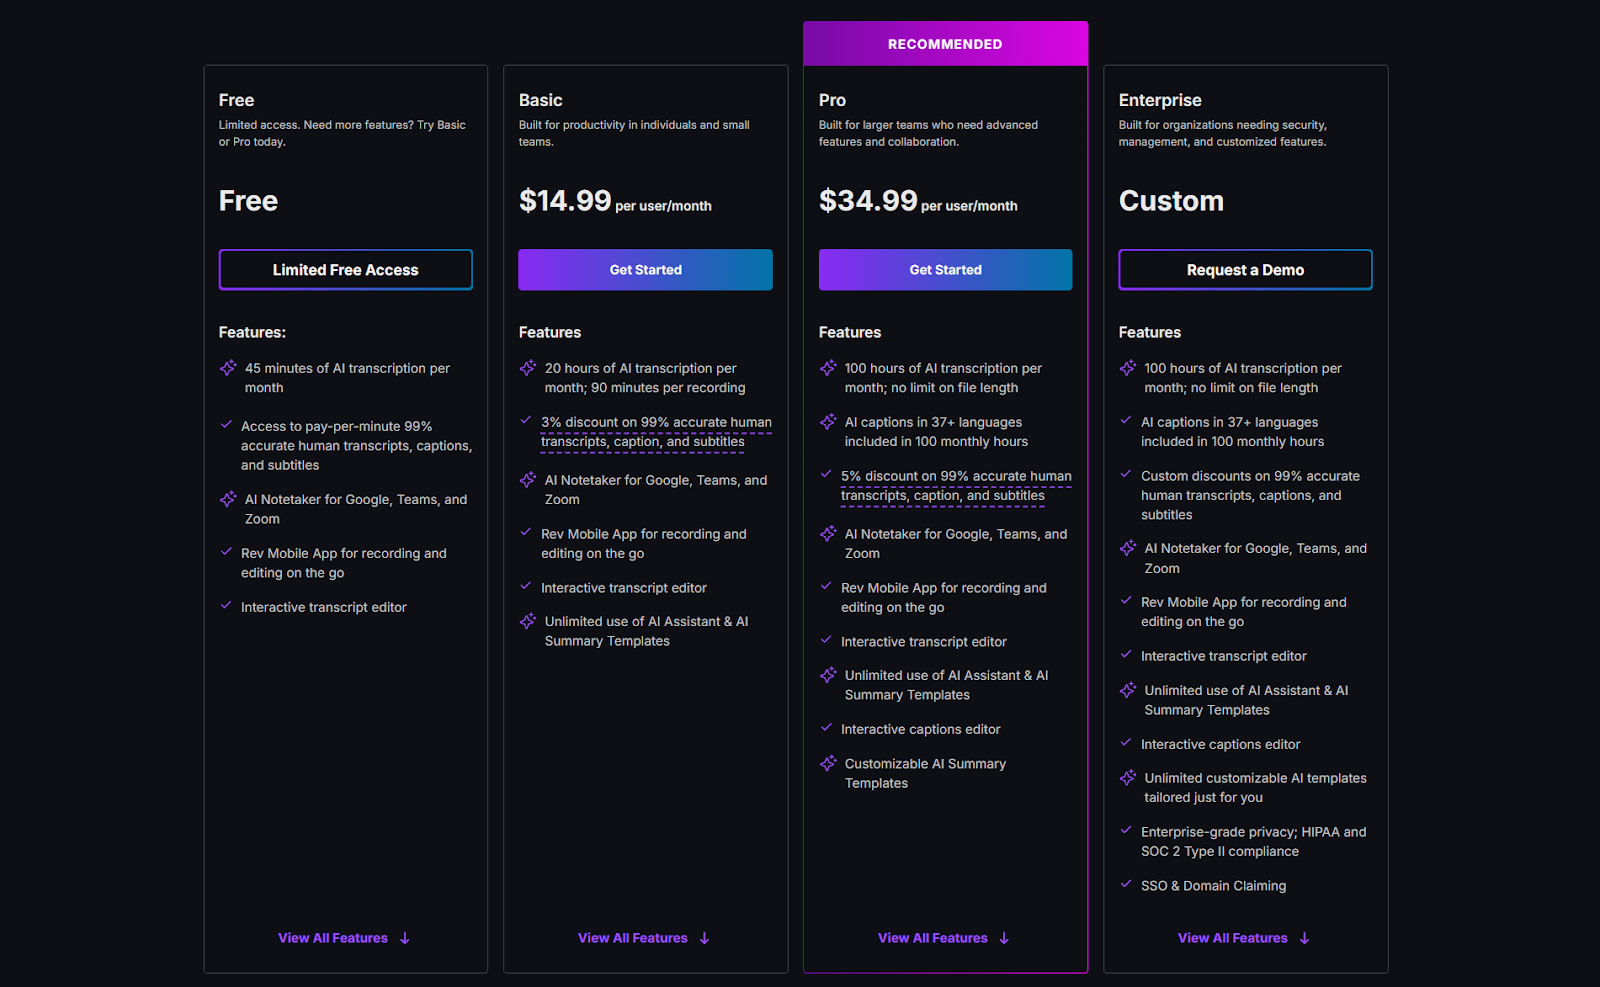Click the checkmark beside Access to pay-per-minute 99%

point(226,425)
